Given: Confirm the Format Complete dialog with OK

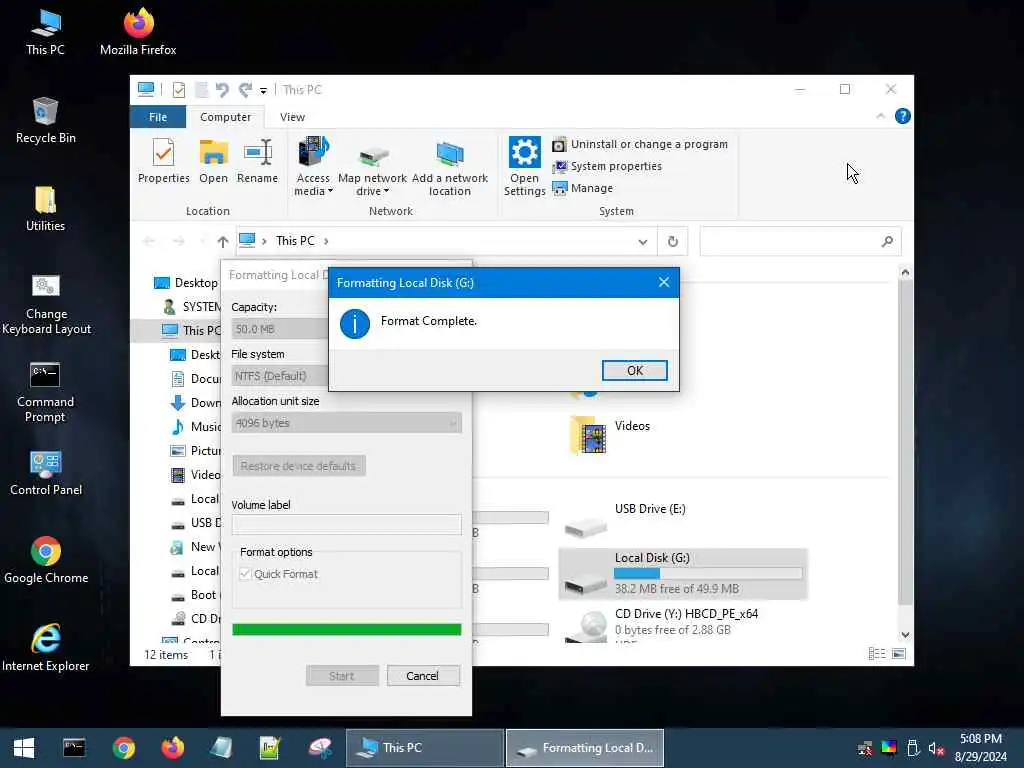Looking at the screenshot, I should [634, 370].
